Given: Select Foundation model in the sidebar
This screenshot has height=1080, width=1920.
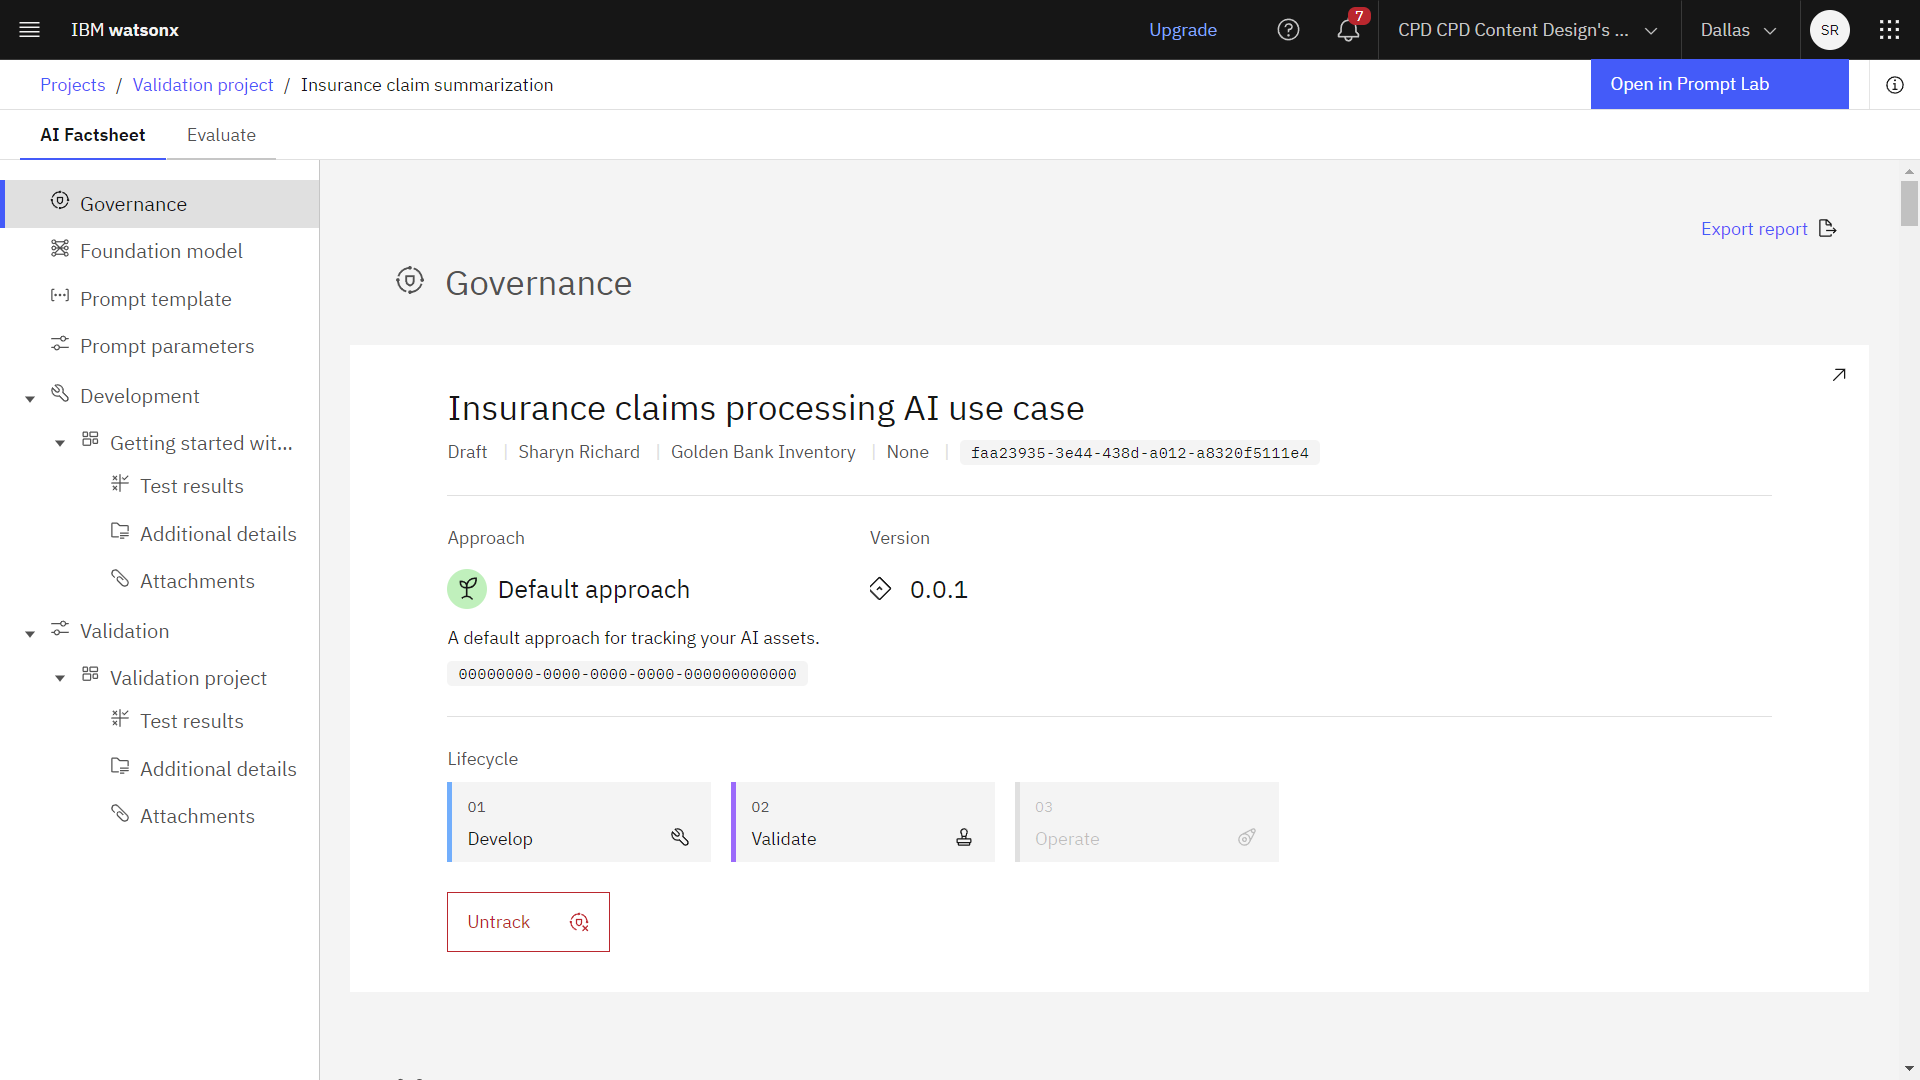Looking at the screenshot, I should point(160,251).
